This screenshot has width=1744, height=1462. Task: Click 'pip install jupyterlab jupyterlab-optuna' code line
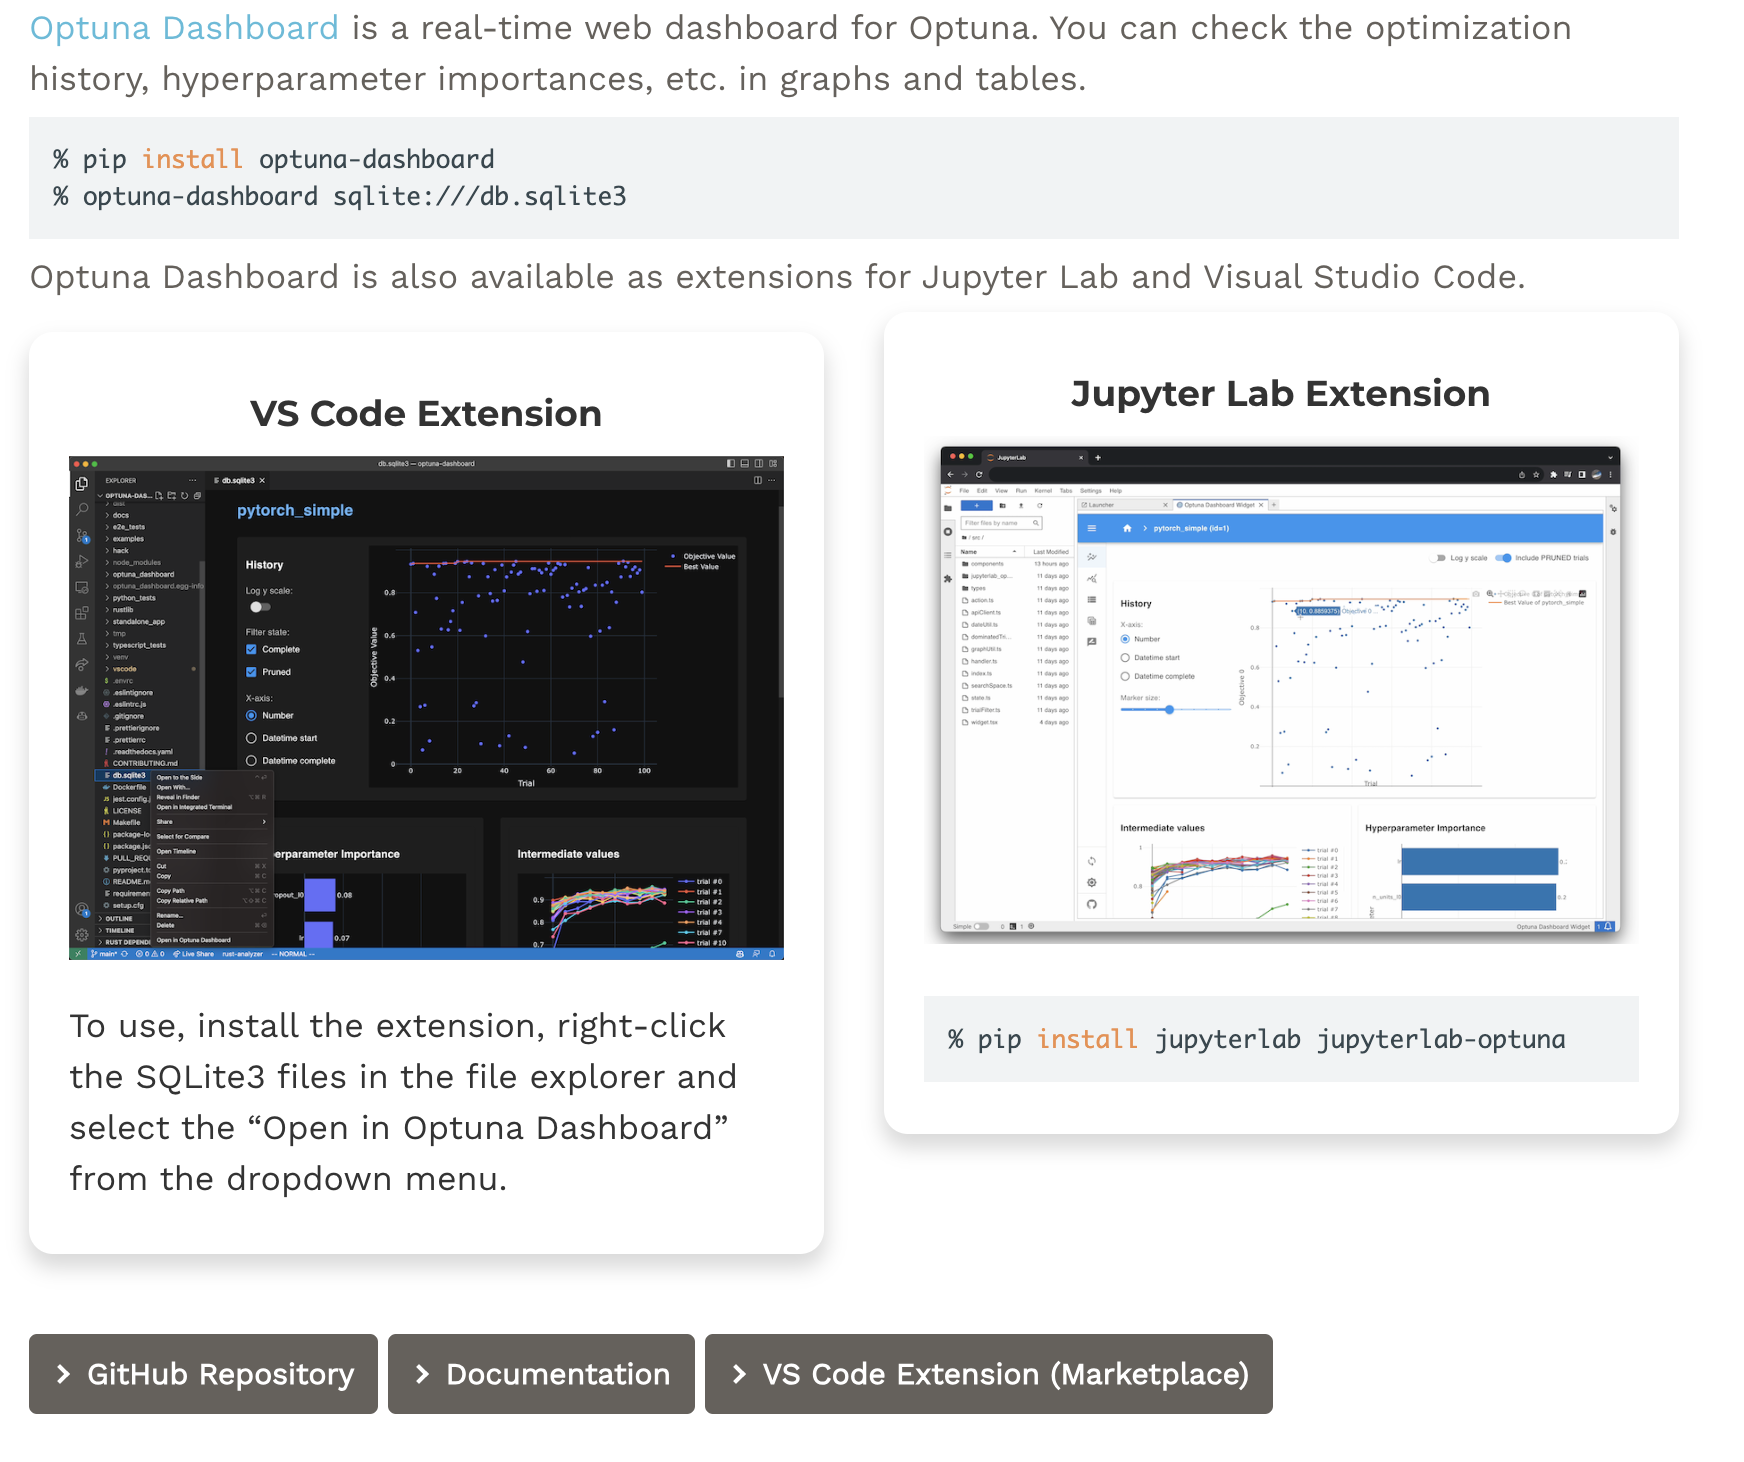(x=1257, y=1039)
